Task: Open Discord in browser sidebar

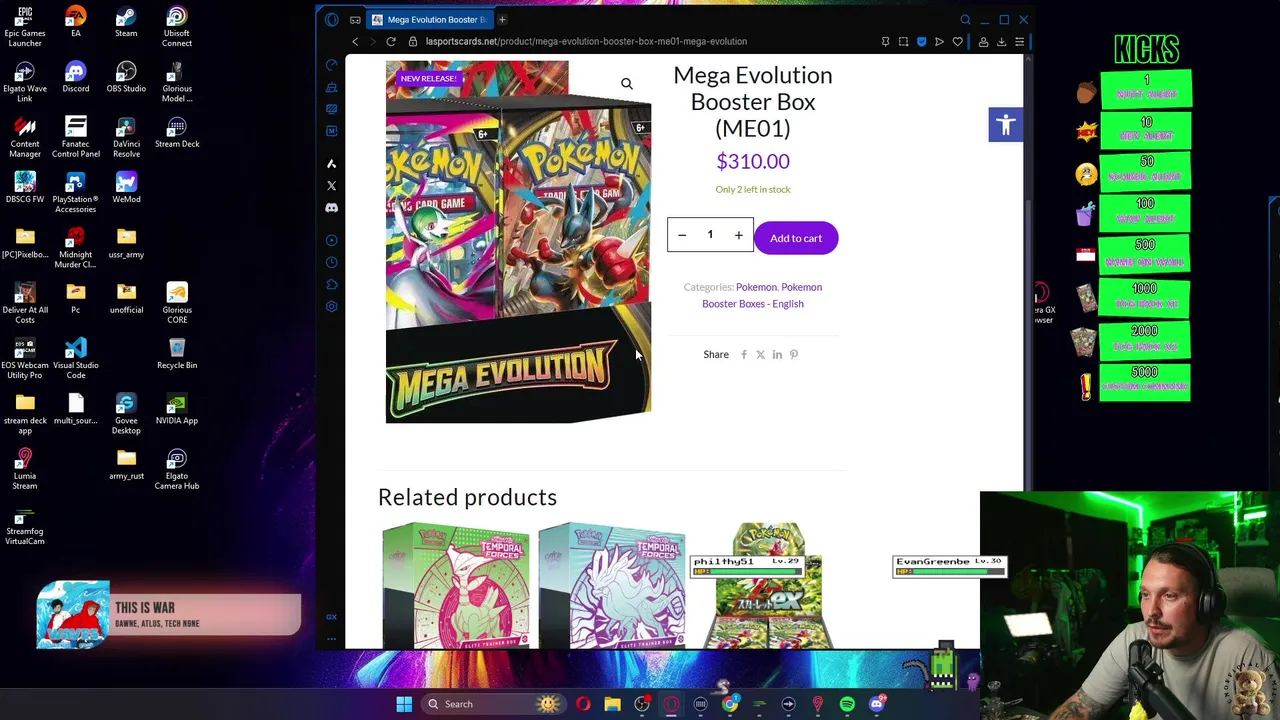Action: click(x=332, y=207)
